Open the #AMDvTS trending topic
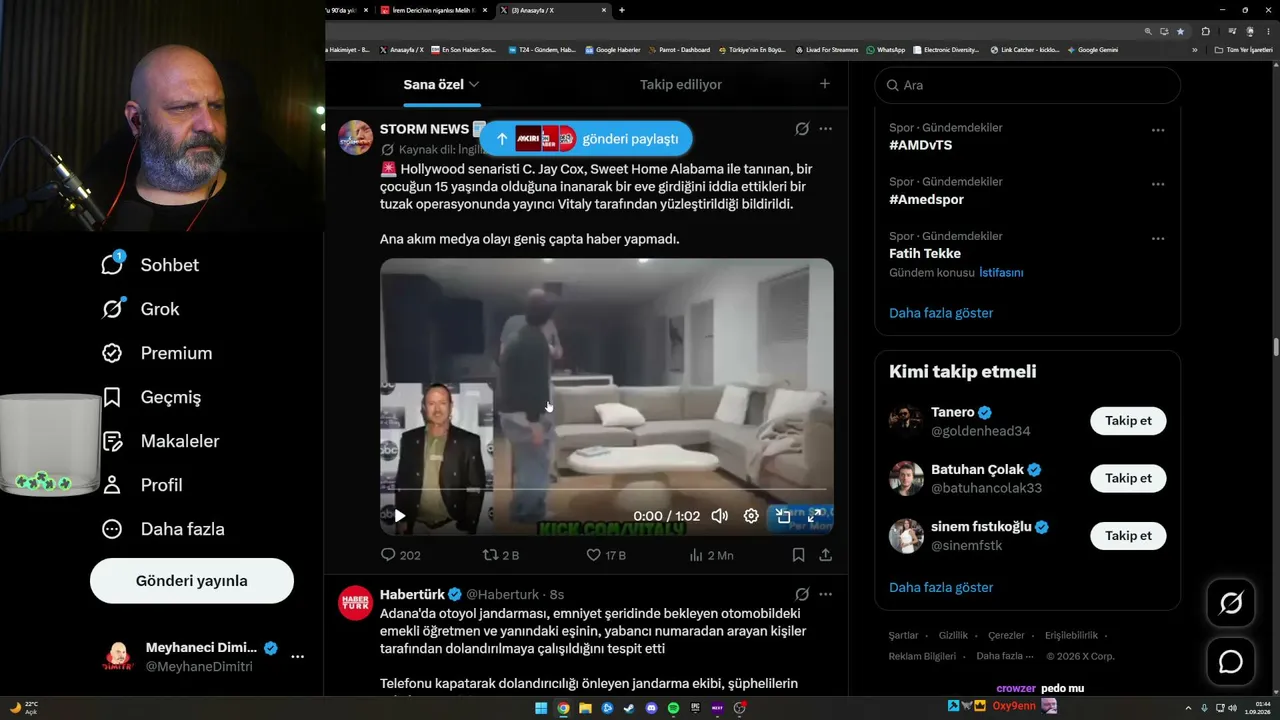 pyautogui.click(x=920, y=145)
